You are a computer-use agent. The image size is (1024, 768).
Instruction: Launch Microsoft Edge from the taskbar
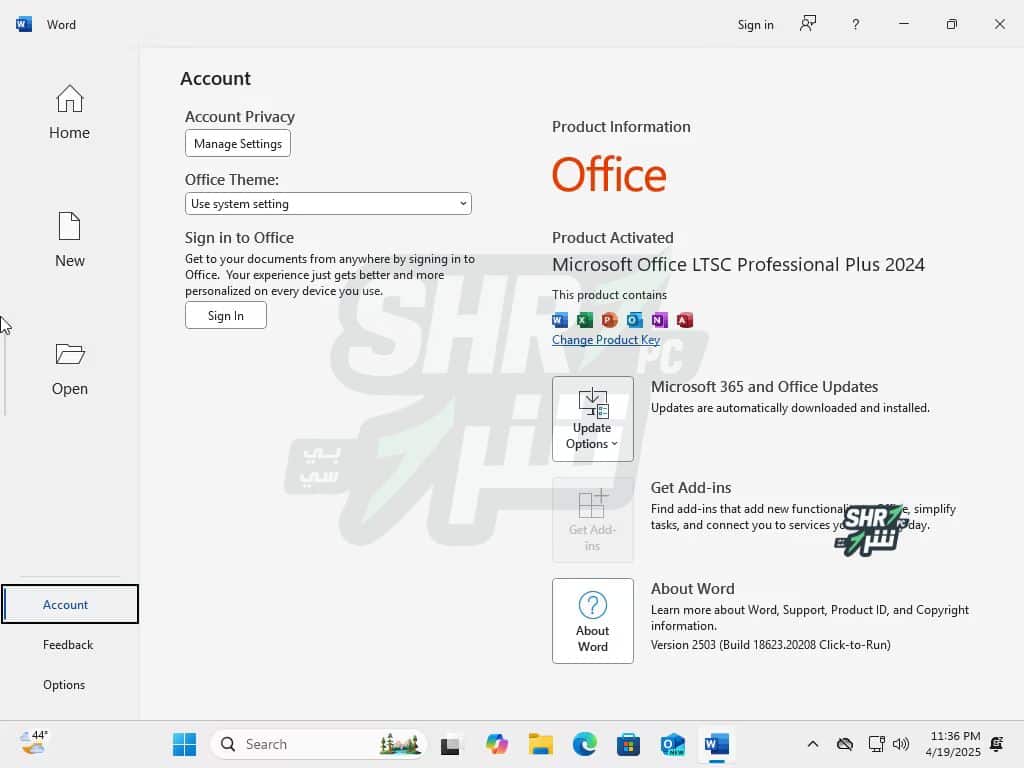(584, 744)
